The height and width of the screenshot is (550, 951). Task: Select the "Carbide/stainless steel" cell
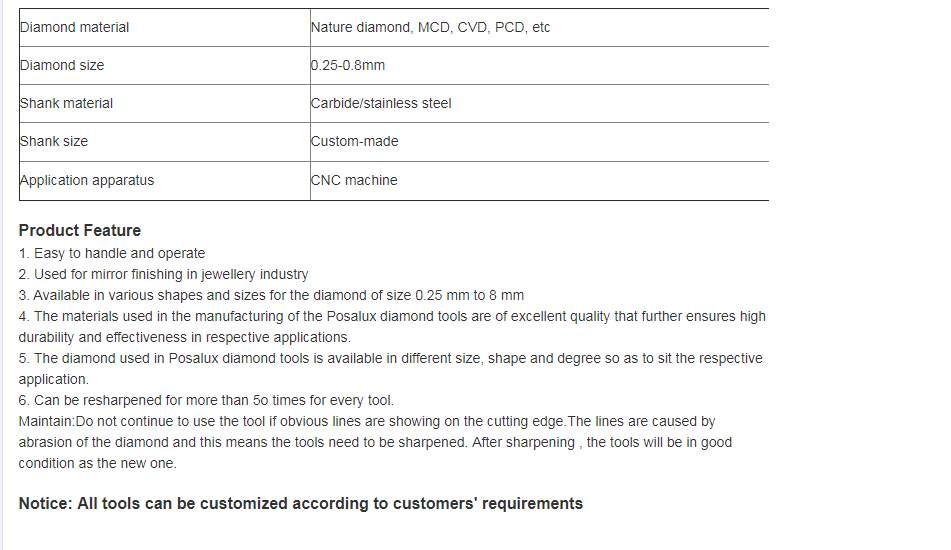[x=539, y=104]
